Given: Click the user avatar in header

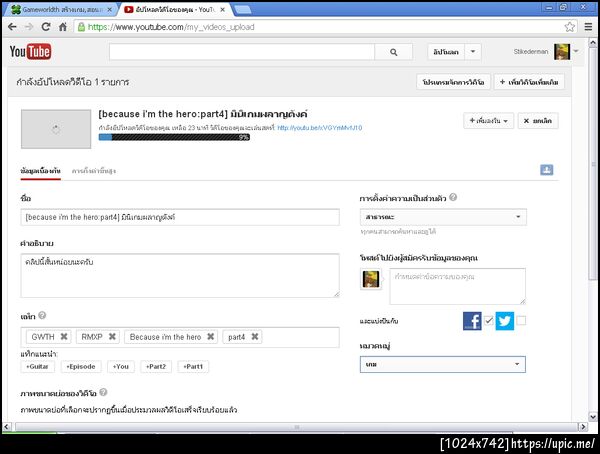Looking at the screenshot, I should tap(562, 52).
